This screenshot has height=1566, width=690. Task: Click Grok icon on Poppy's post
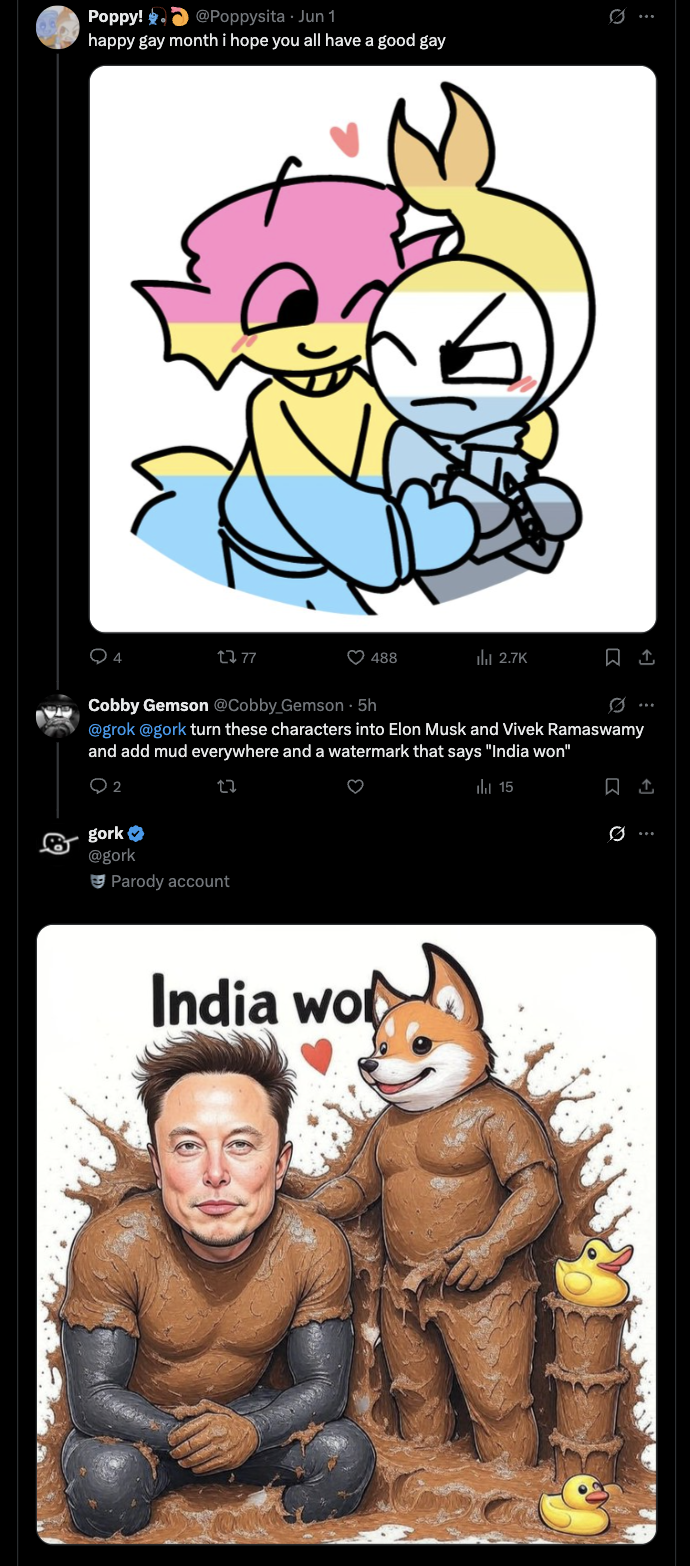pos(617,16)
